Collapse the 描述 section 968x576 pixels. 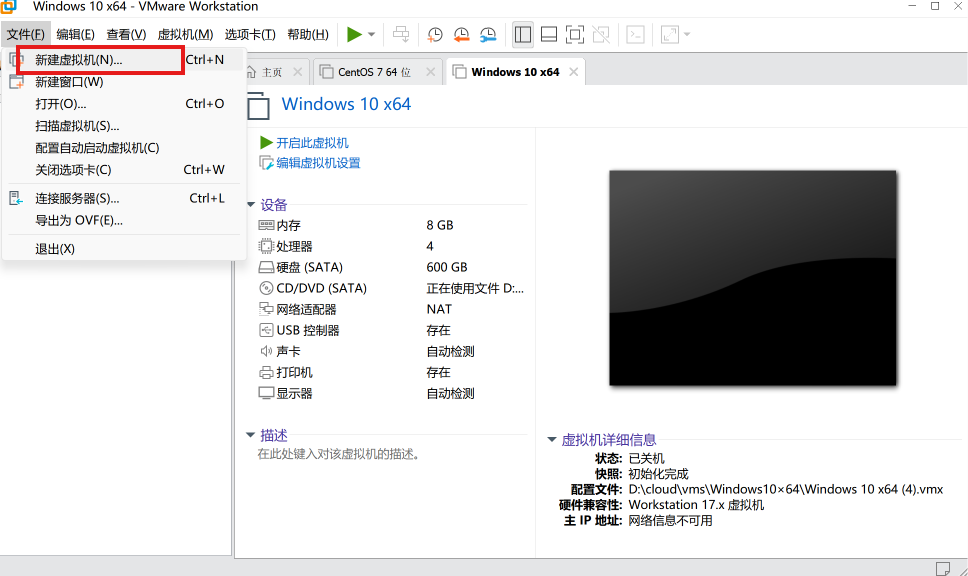[x=251, y=435]
